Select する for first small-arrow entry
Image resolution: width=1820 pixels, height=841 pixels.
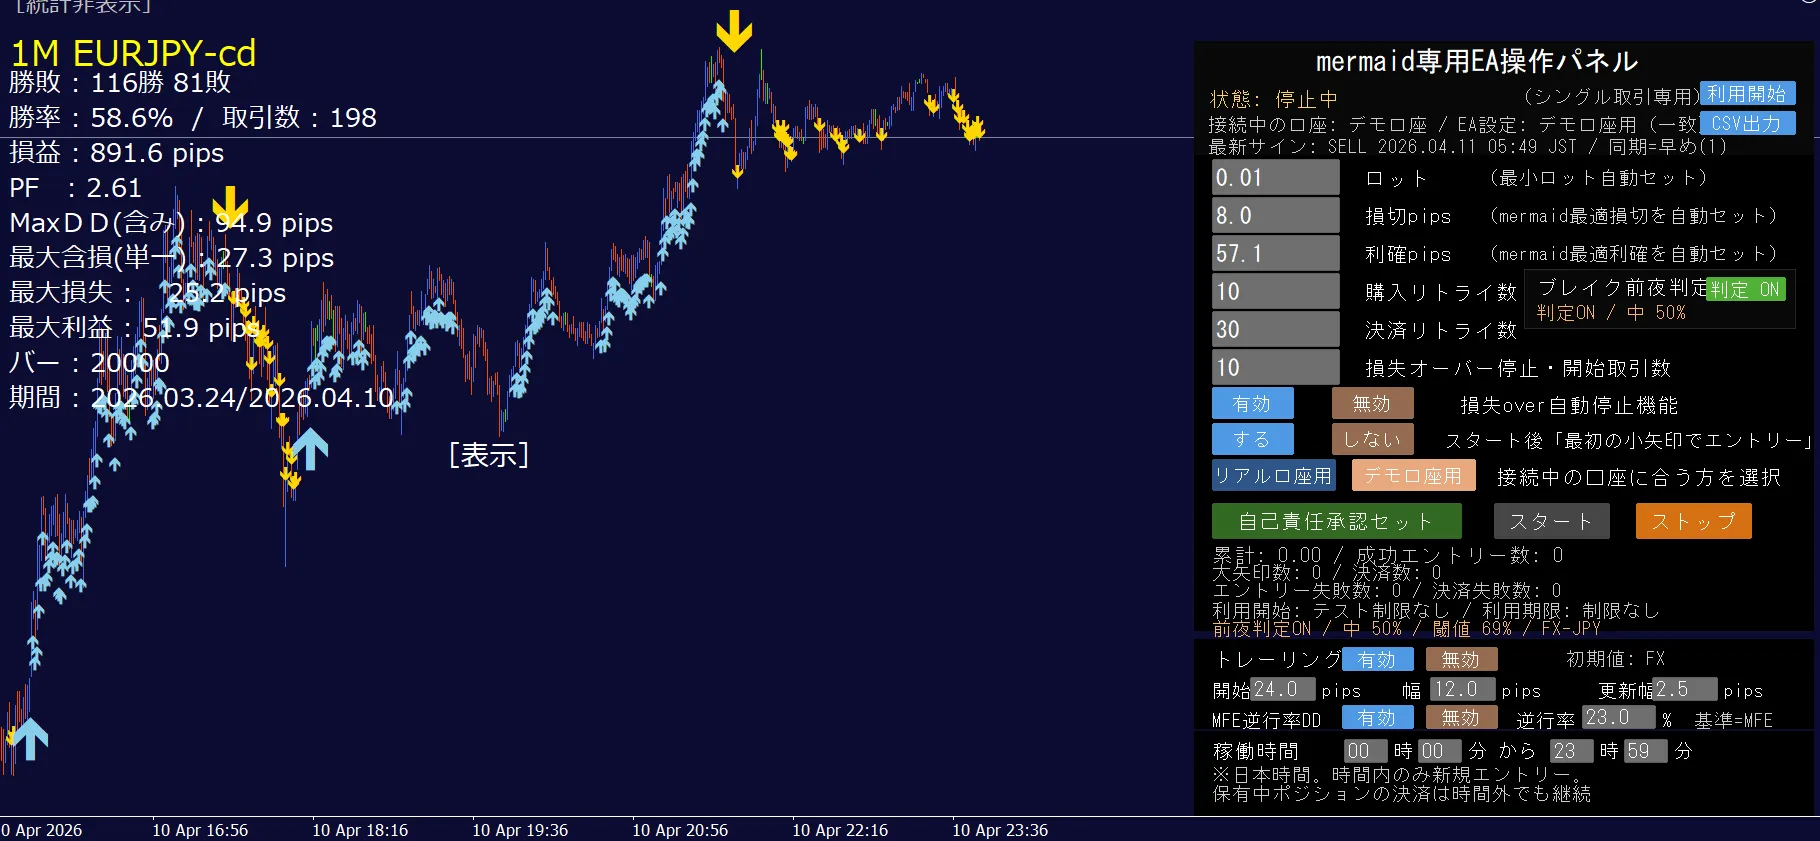(x=1252, y=439)
